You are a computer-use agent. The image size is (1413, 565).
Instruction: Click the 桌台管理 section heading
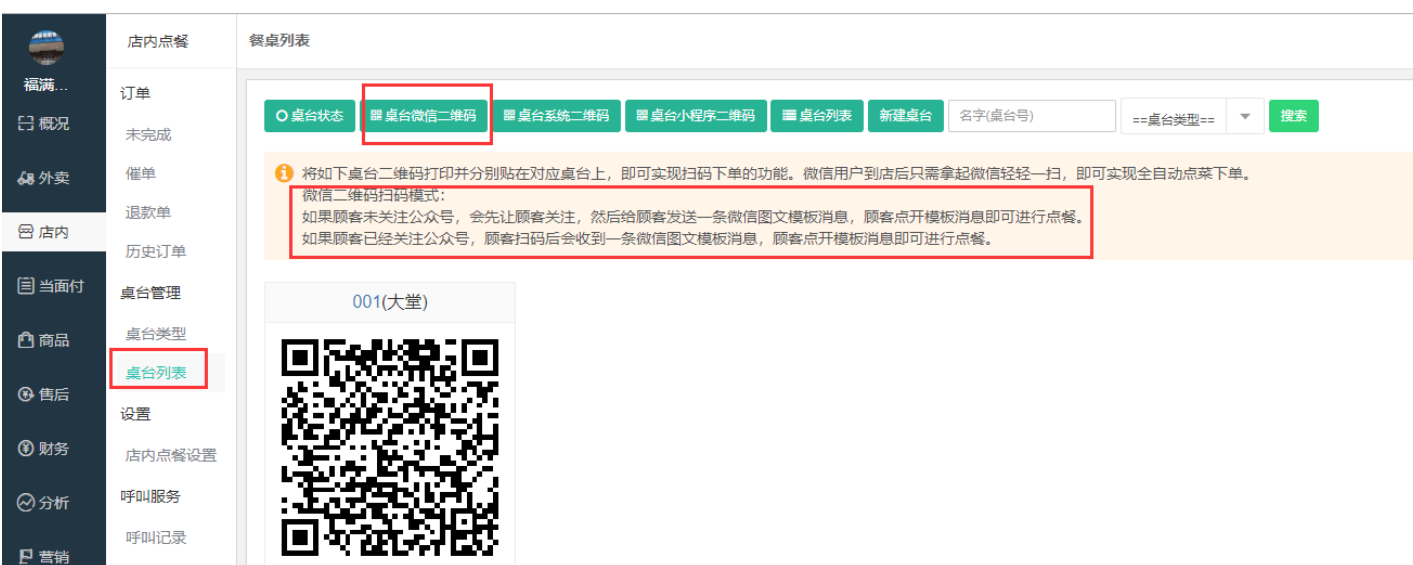coord(150,292)
